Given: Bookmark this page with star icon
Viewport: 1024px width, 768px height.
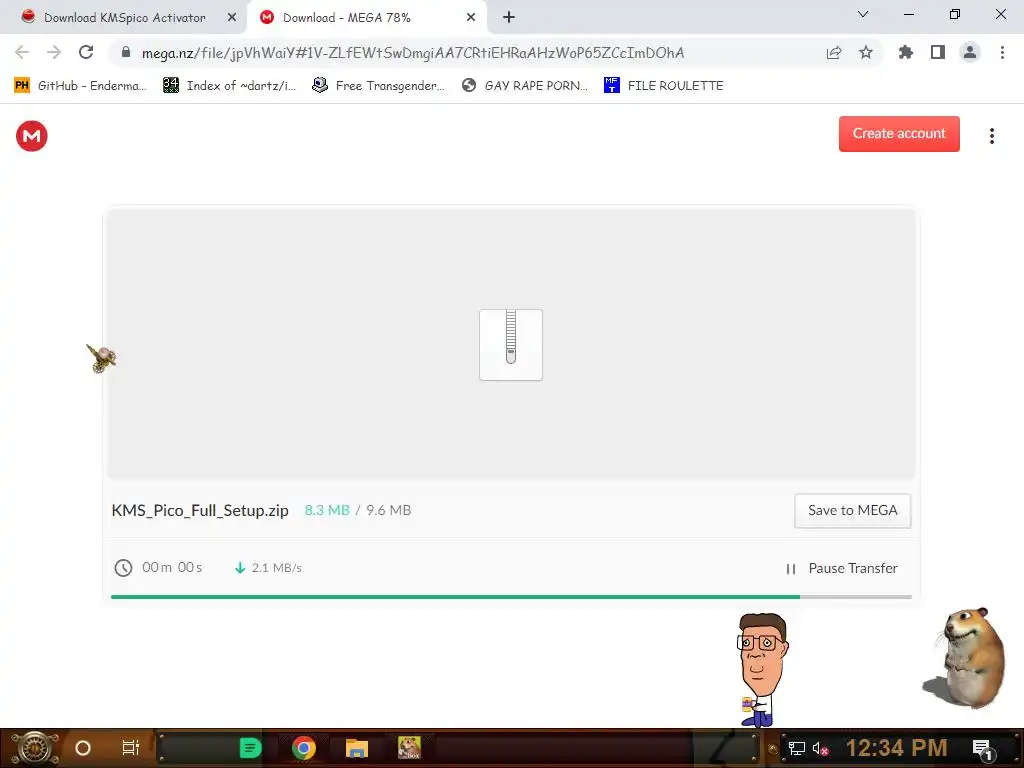Looking at the screenshot, I should [866, 52].
